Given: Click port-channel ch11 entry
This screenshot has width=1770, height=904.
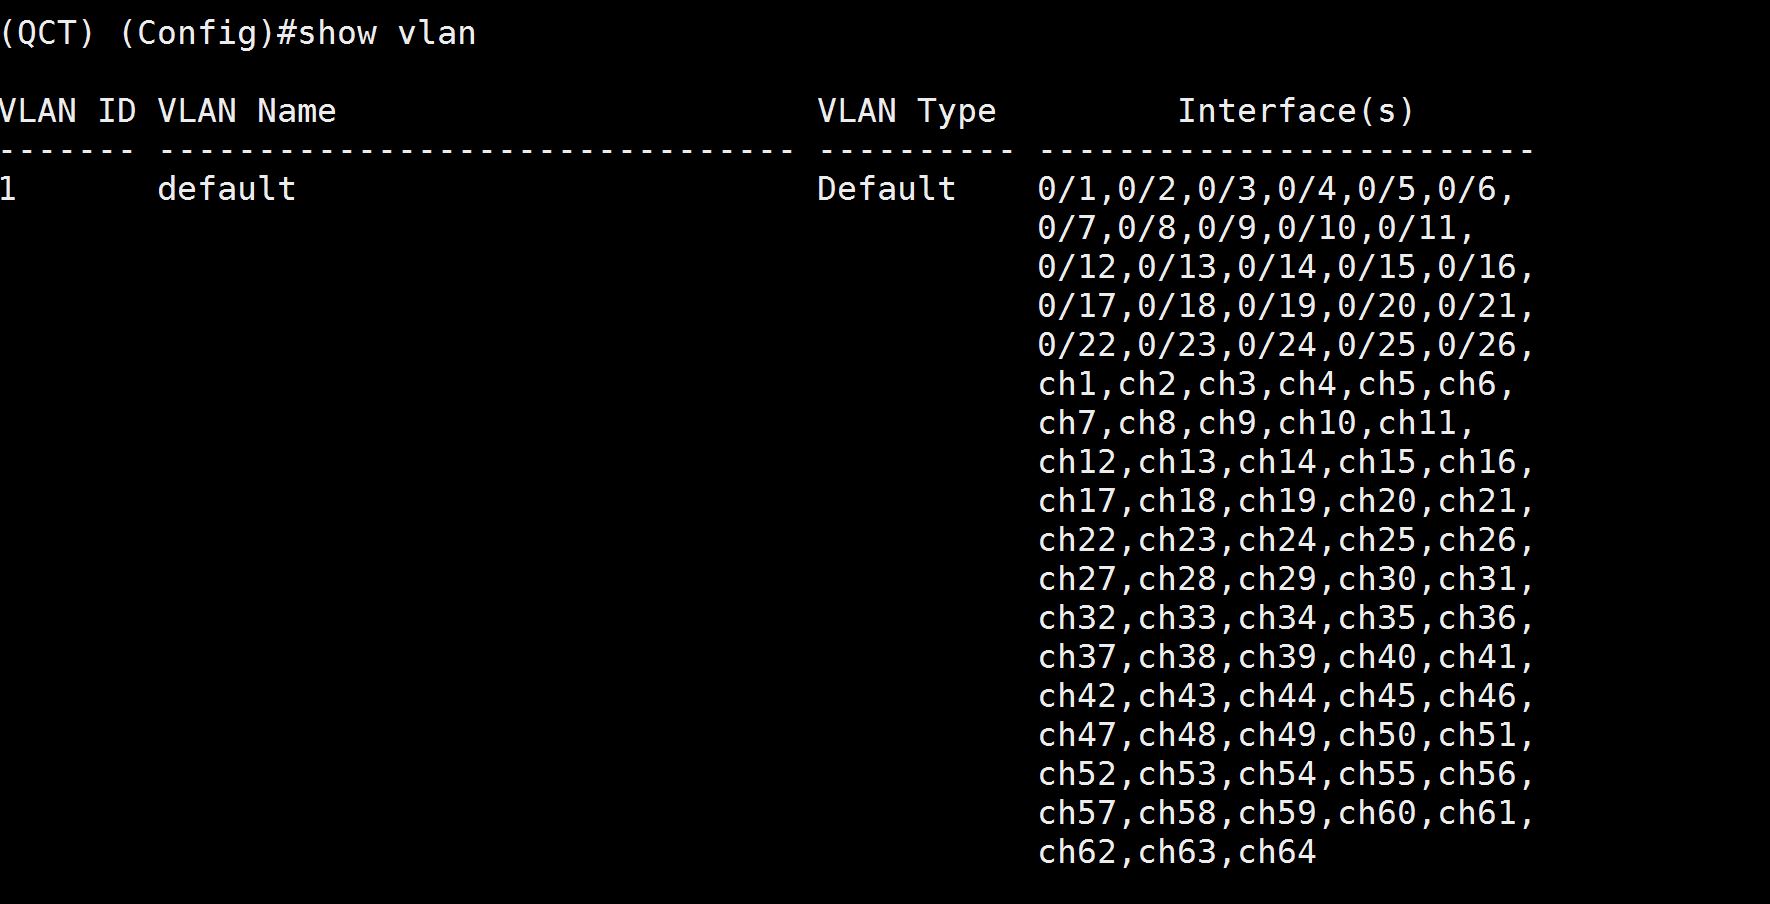Looking at the screenshot, I should pyautogui.click(x=1417, y=423).
